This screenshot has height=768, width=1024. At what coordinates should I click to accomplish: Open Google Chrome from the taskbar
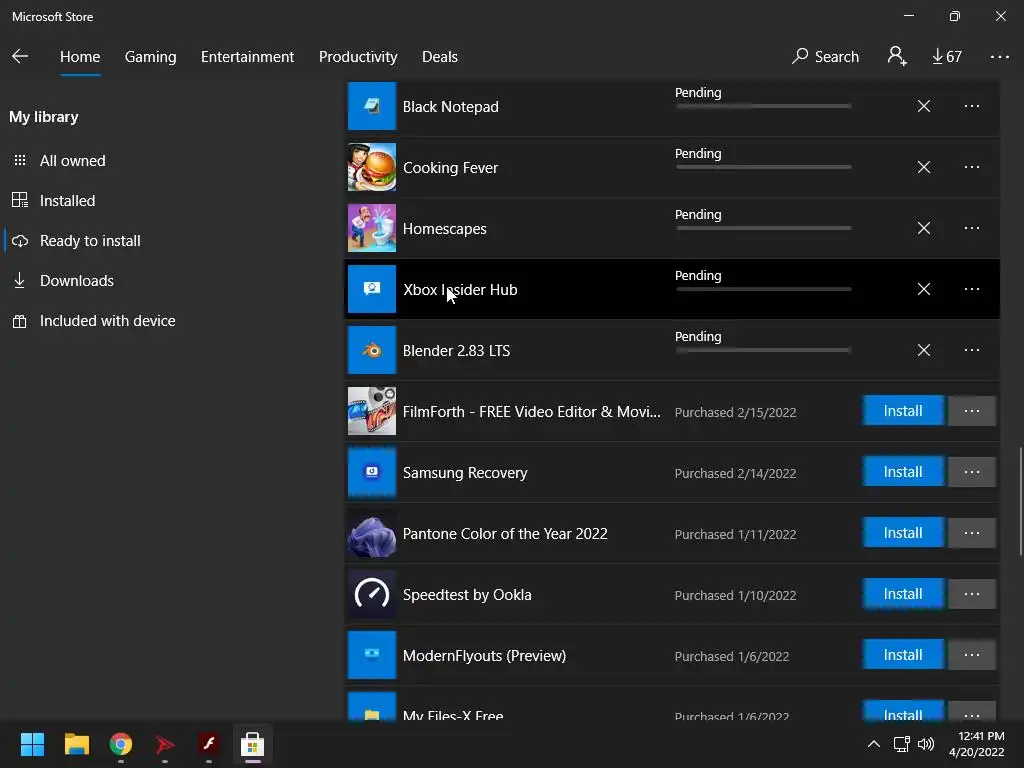coord(121,744)
